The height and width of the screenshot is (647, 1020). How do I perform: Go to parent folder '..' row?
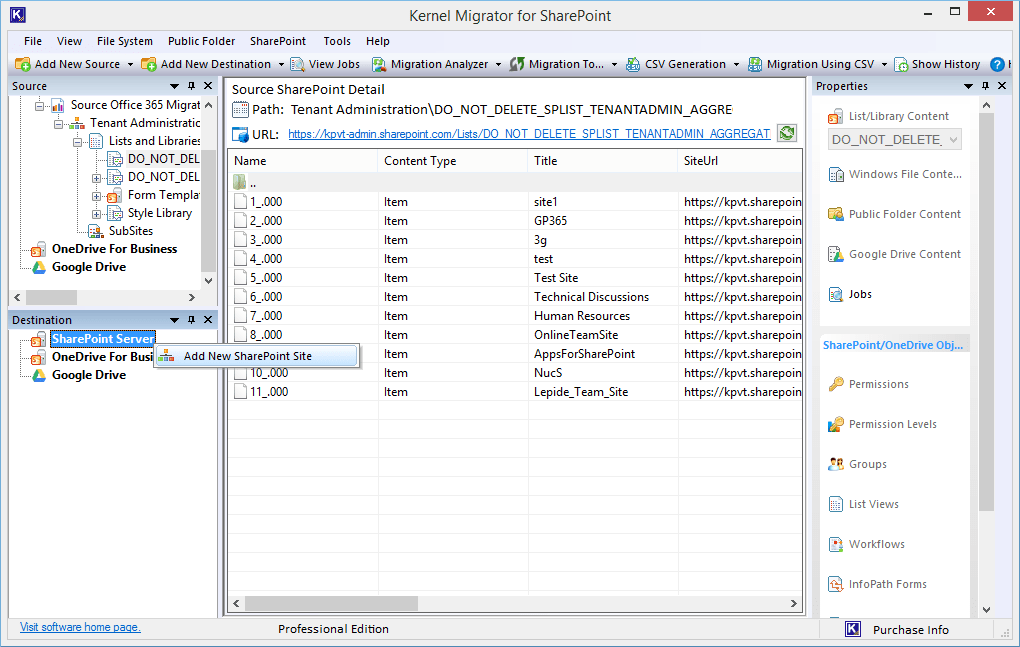(515, 183)
